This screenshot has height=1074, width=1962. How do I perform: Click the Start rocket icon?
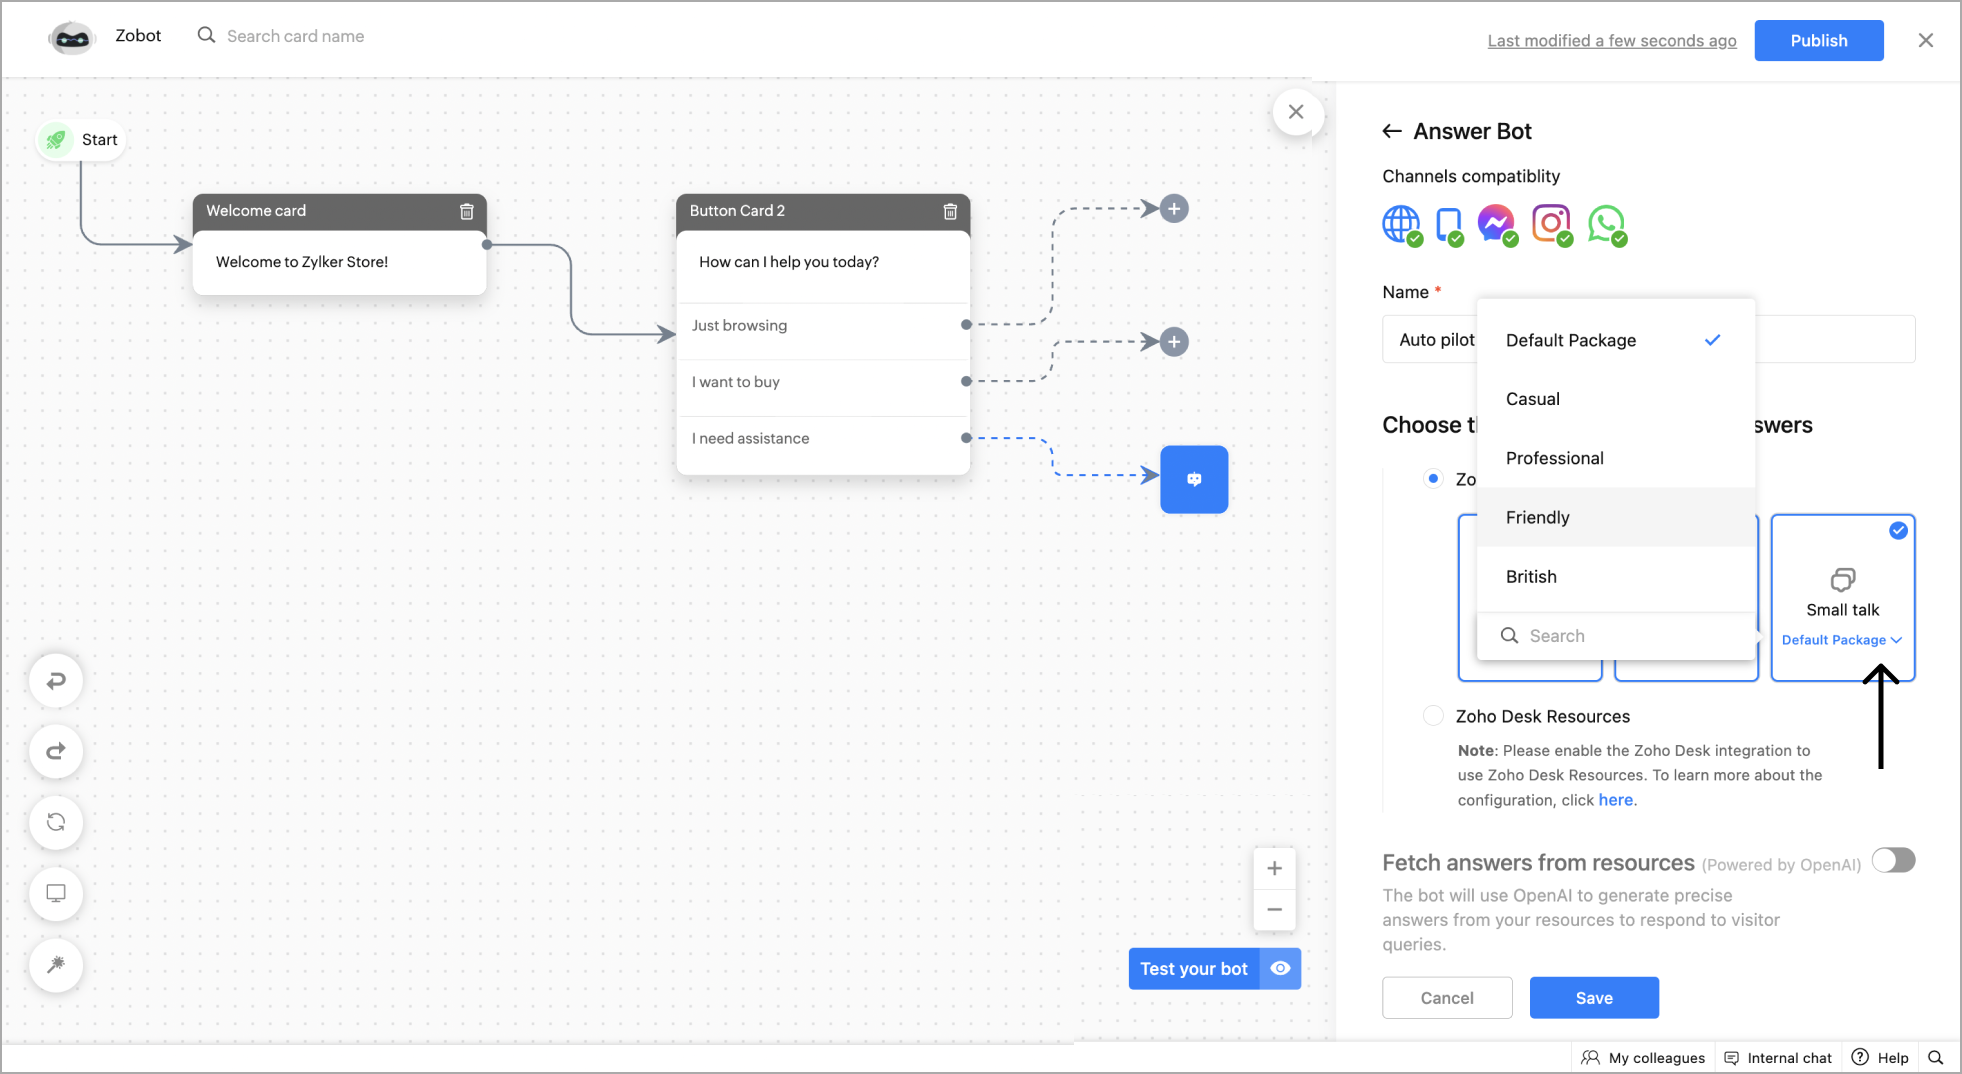pos(56,140)
